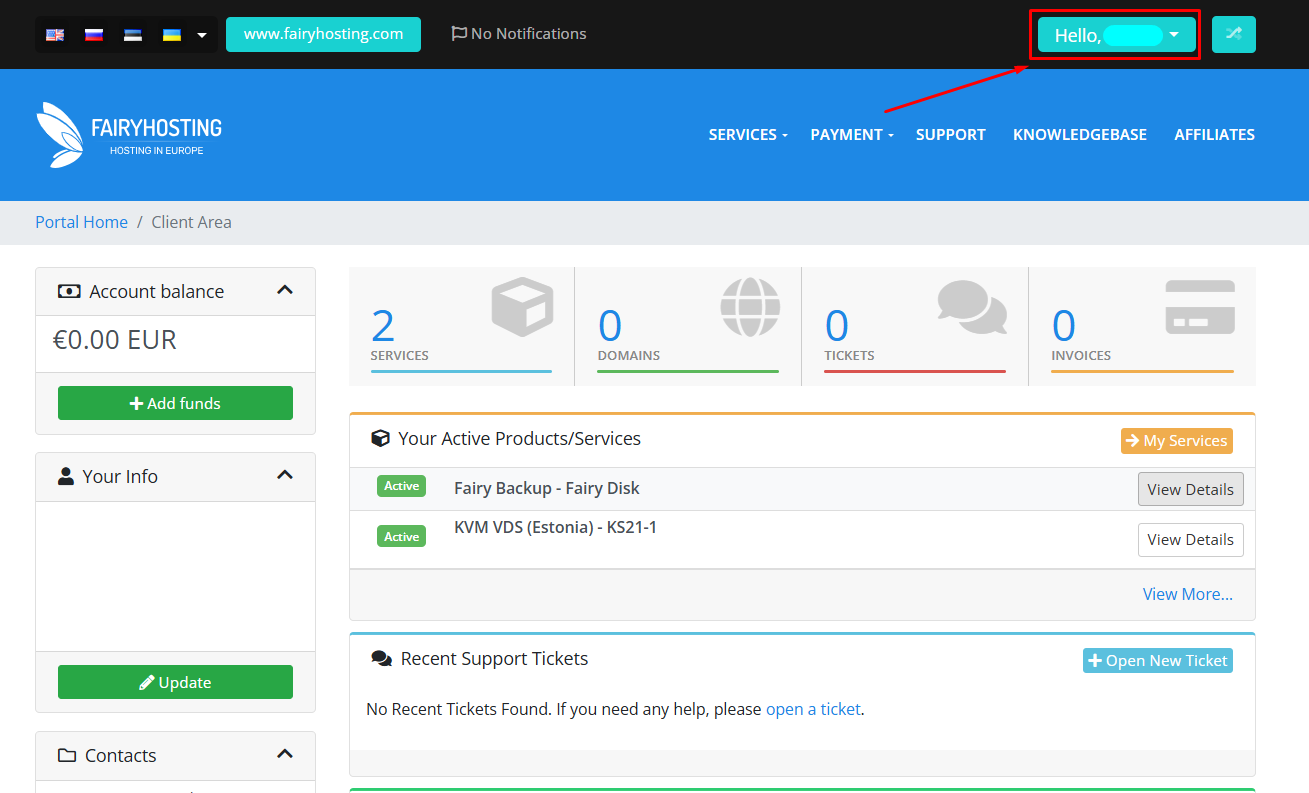1309x793 pixels.
Task: Select the Russian flag language
Action: pyautogui.click(x=94, y=35)
